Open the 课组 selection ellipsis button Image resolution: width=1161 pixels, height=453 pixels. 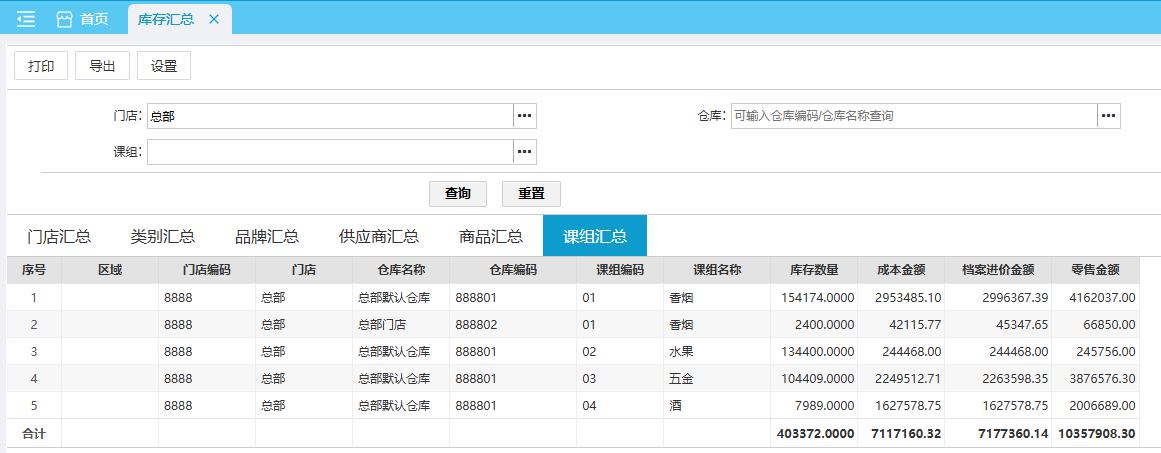(x=525, y=152)
